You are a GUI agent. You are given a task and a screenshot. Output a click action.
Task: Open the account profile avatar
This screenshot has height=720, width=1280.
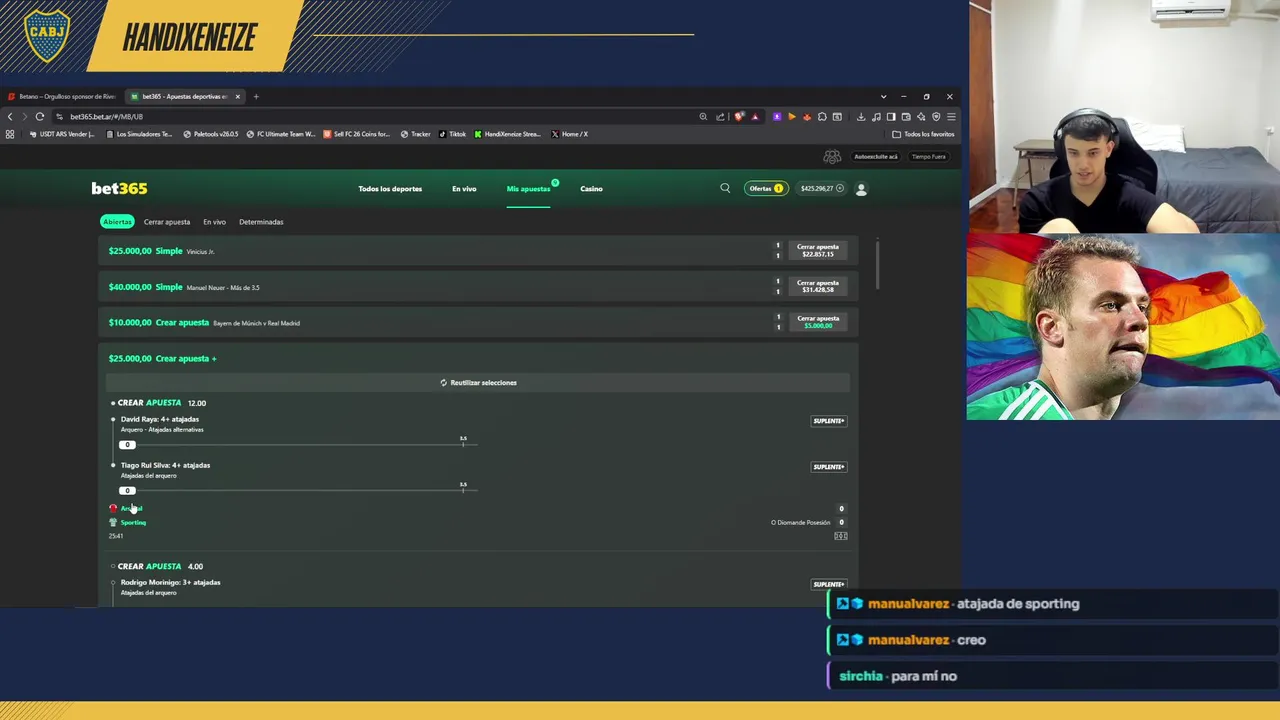pyautogui.click(x=861, y=188)
